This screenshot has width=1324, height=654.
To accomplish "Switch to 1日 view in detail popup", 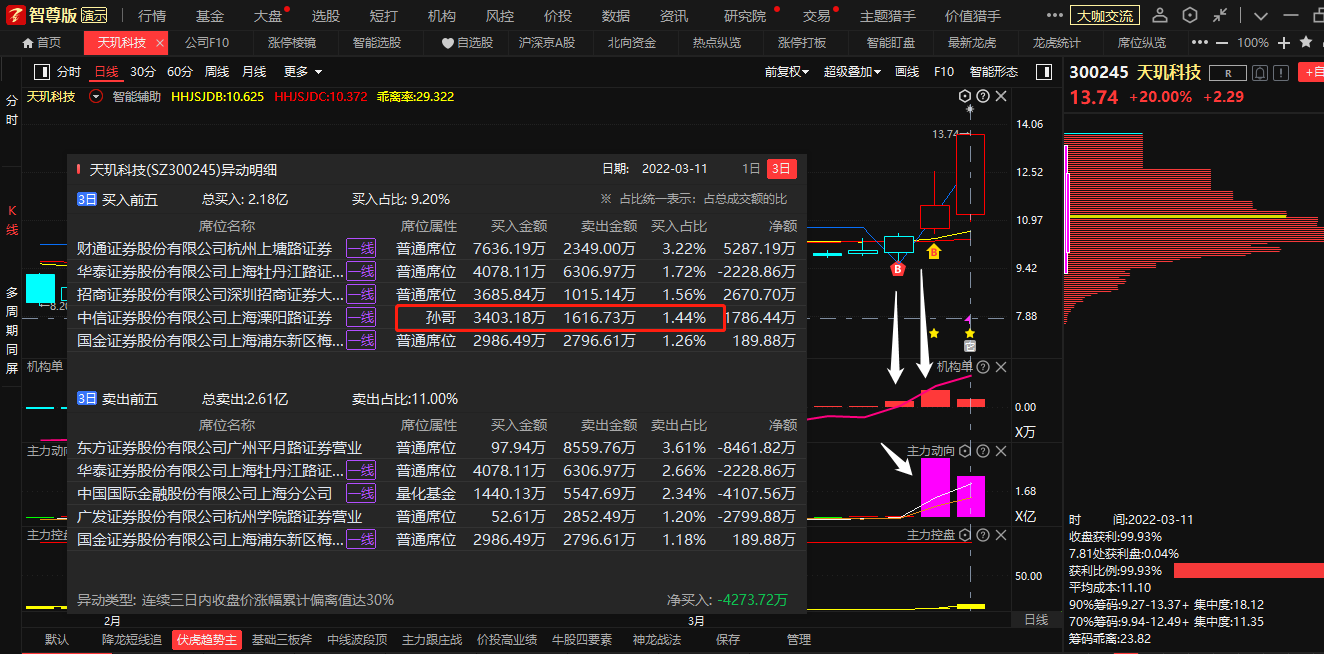I will point(752,169).
